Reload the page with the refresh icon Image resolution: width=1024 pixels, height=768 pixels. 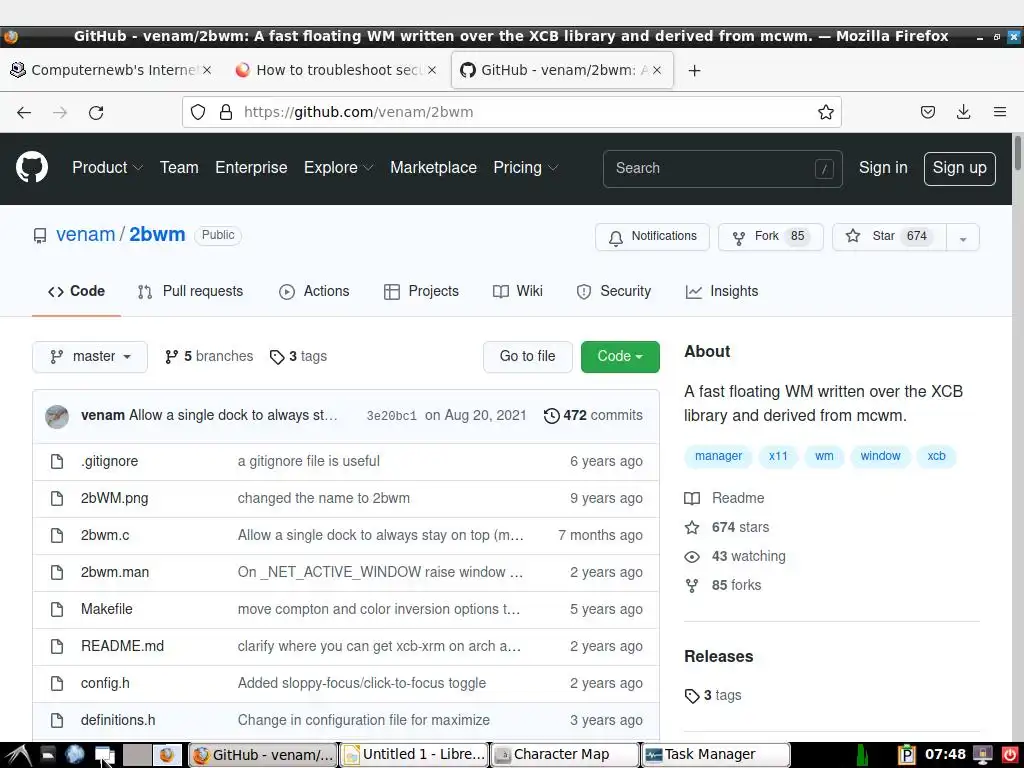96,112
